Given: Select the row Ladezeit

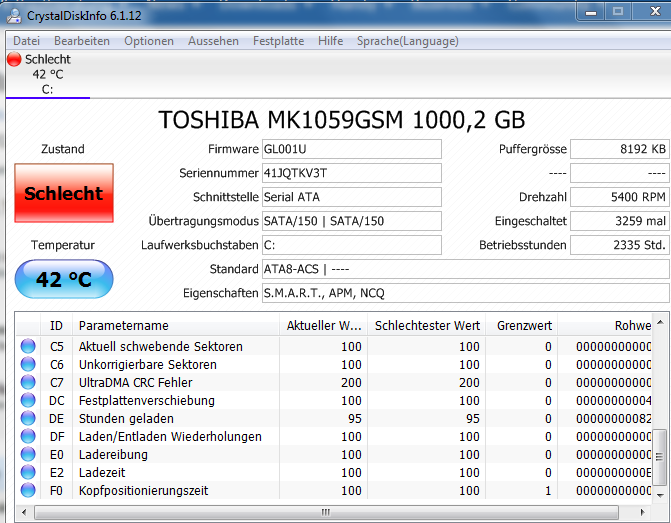Looking at the screenshot, I should point(334,472).
